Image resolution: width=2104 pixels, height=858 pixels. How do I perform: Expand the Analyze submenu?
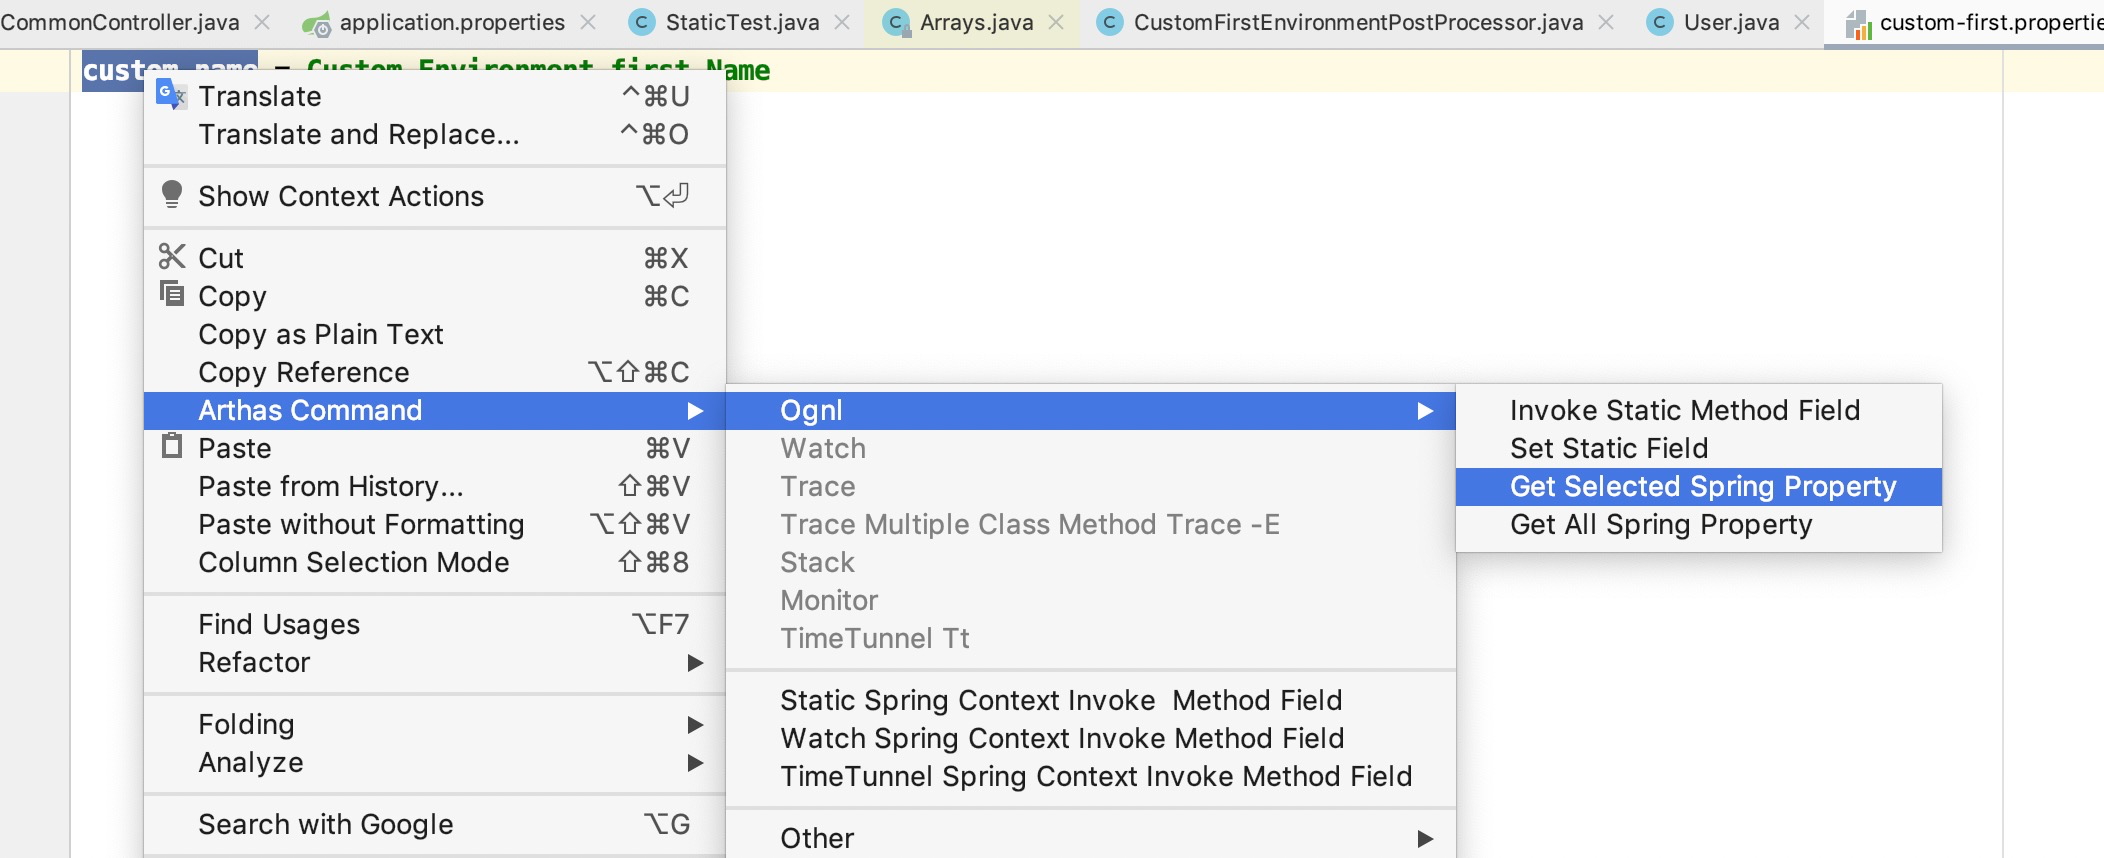[695, 763]
